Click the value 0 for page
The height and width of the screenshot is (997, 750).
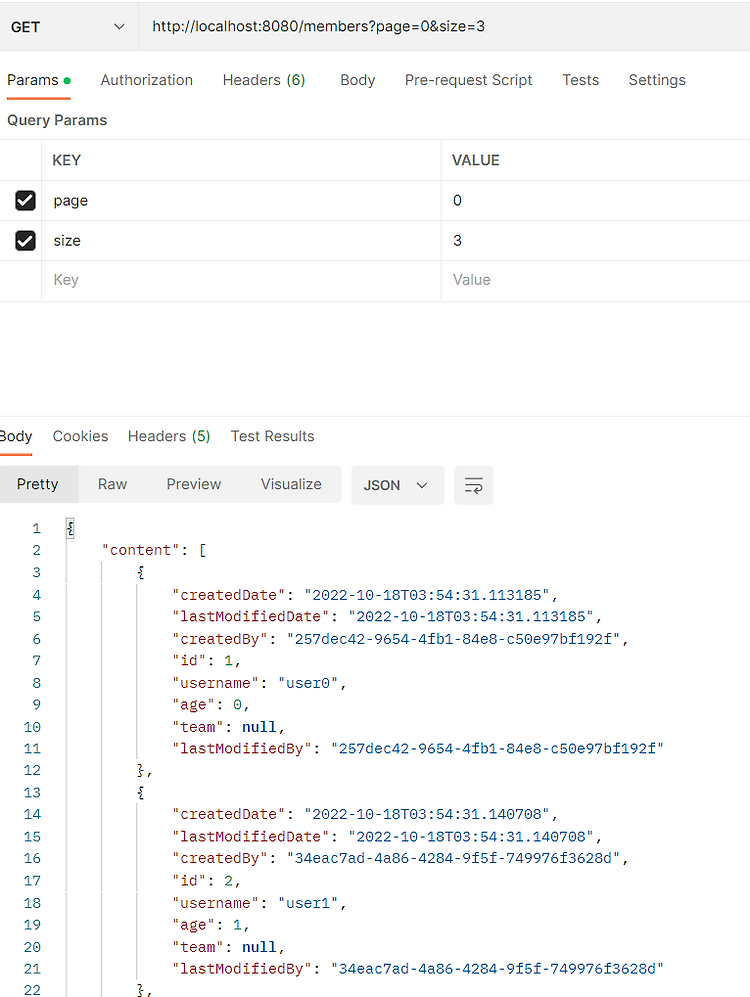596,201
